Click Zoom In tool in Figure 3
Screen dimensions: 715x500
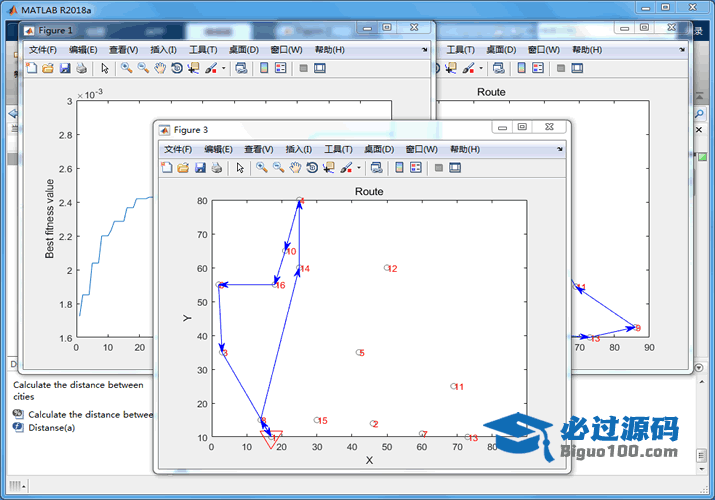(261, 168)
